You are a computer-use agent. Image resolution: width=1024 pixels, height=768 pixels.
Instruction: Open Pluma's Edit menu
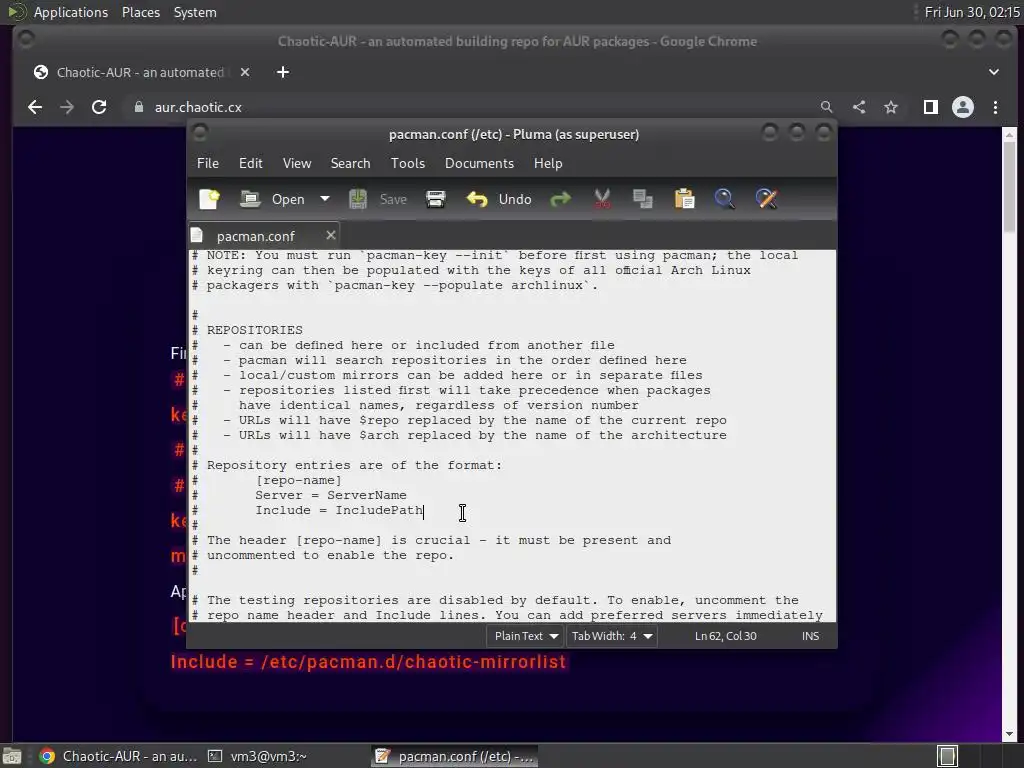pyautogui.click(x=251, y=163)
